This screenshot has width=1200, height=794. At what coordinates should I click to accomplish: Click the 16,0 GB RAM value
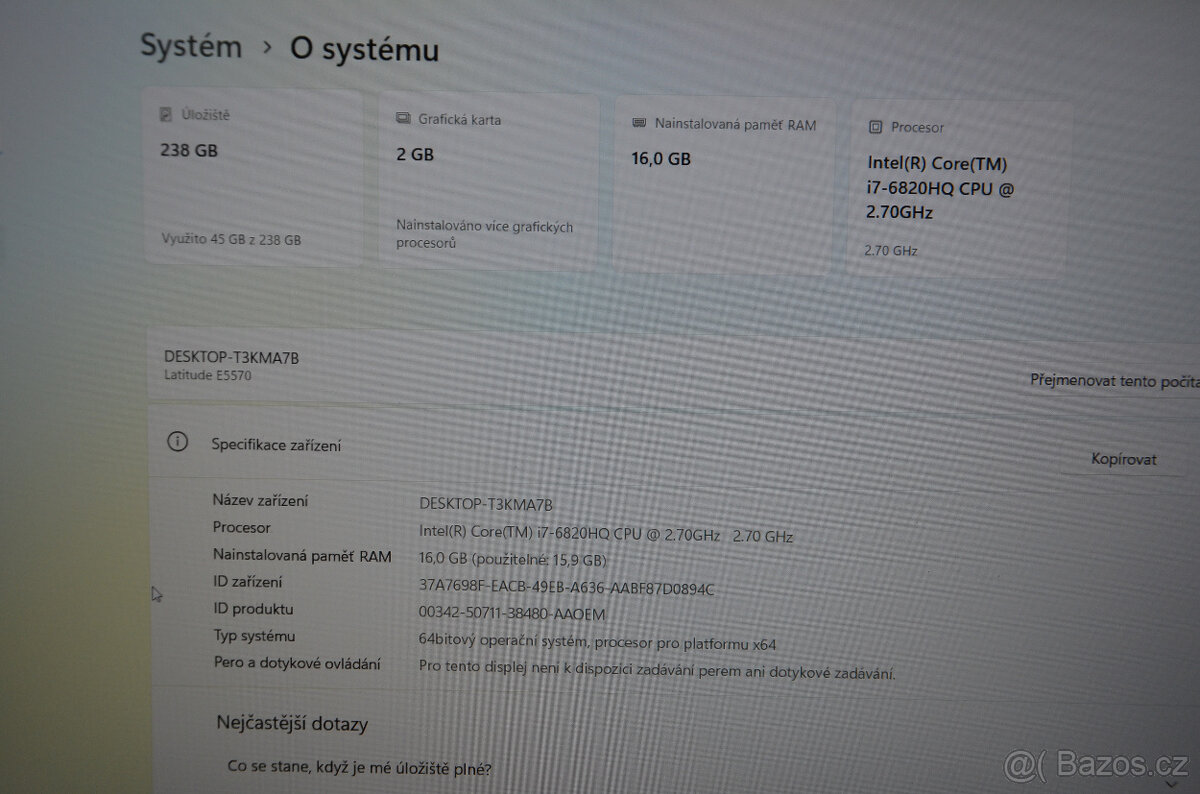[660, 158]
